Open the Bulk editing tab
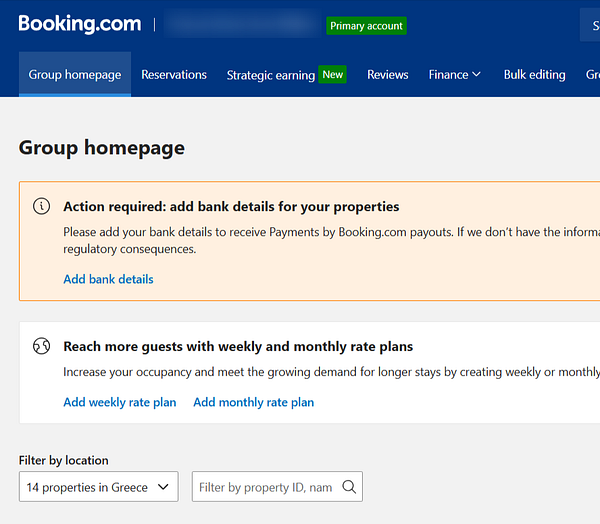Image resolution: width=600 pixels, height=524 pixels. tap(535, 75)
